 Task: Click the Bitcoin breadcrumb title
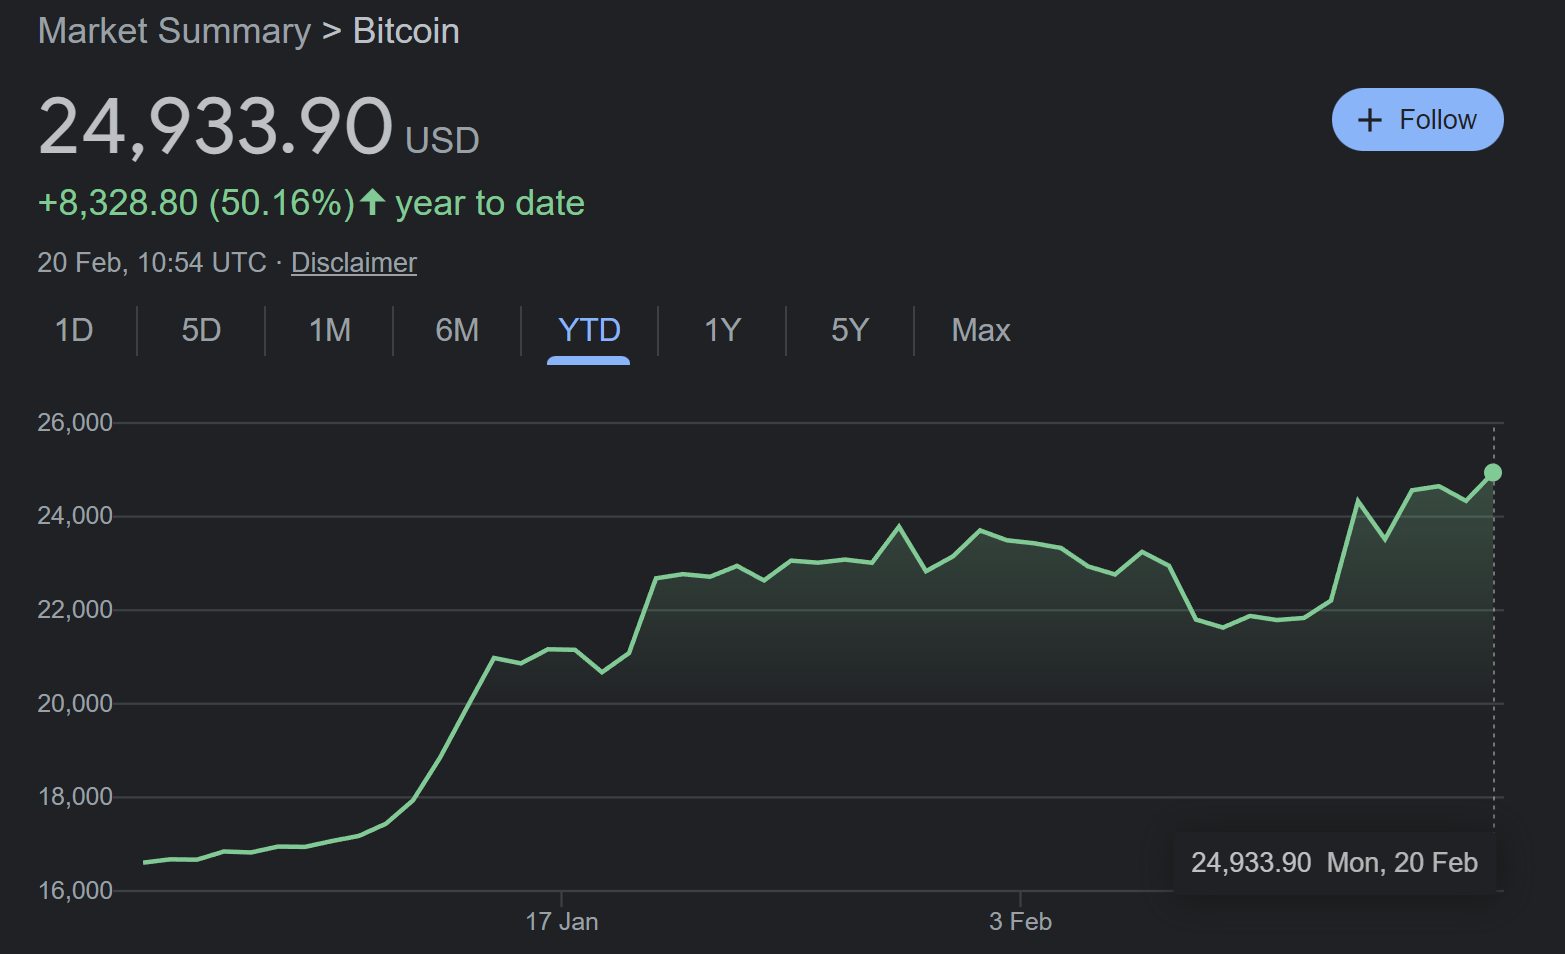point(406,31)
